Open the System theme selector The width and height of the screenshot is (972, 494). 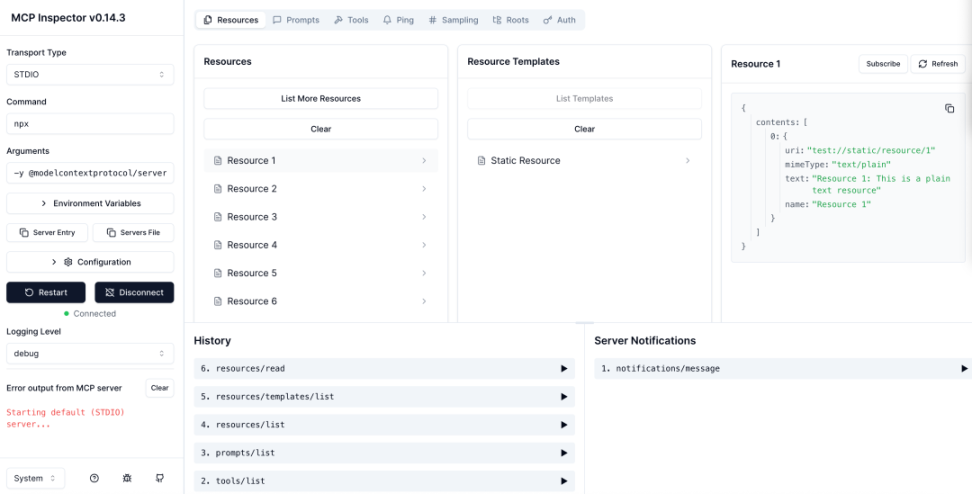[36, 478]
